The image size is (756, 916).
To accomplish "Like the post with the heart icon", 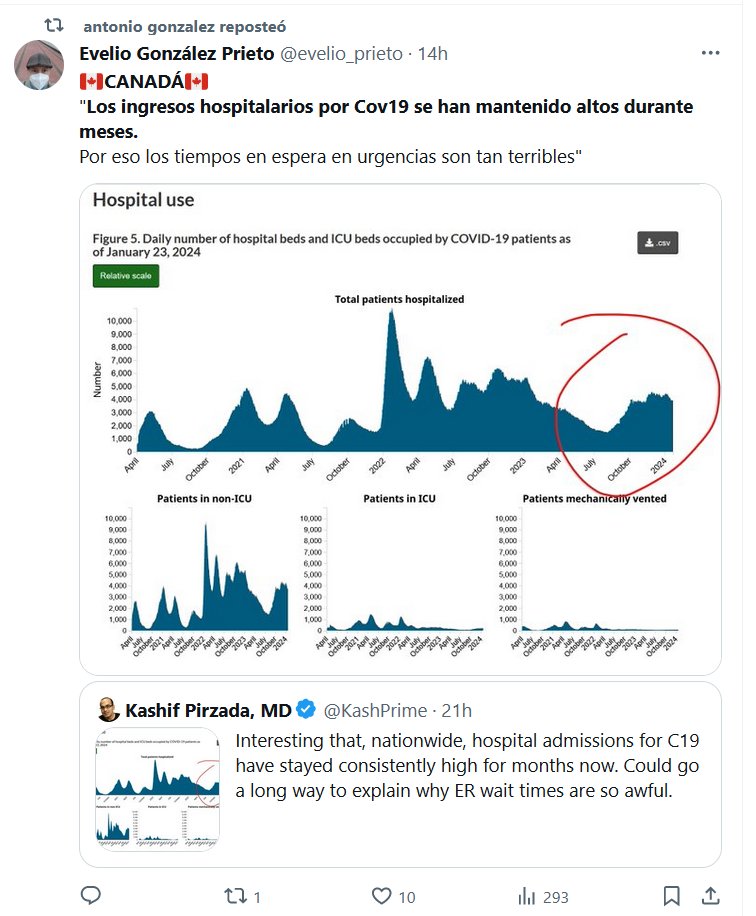I will pos(379,895).
